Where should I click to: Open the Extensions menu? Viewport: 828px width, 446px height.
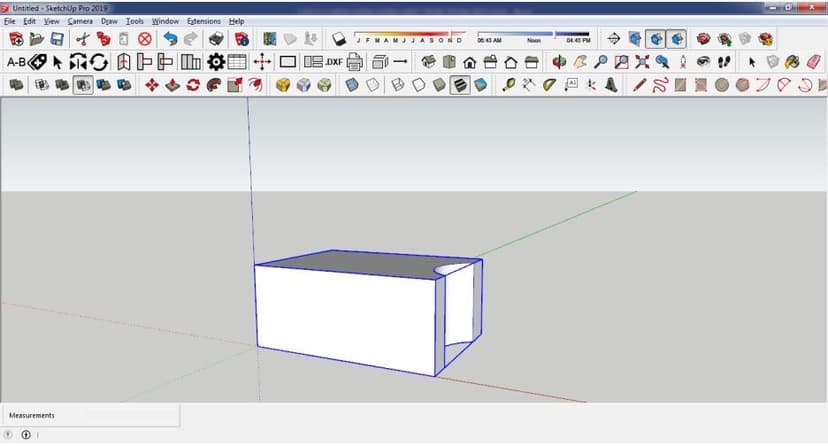click(x=203, y=21)
